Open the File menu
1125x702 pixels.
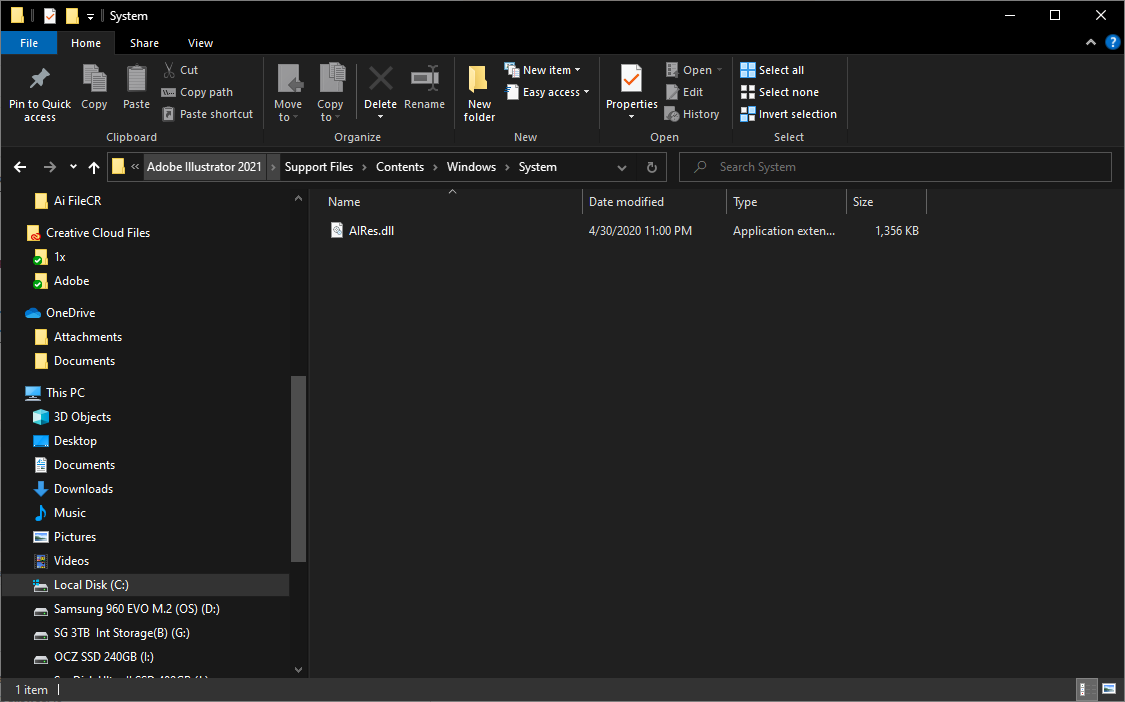click(x=29, y=43)
